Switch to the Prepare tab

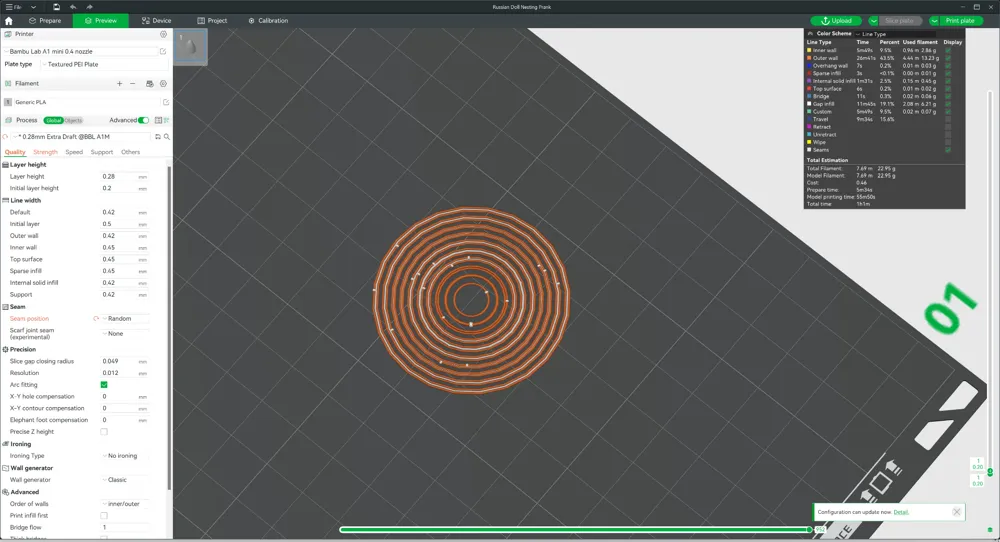(x=45, y=20)
